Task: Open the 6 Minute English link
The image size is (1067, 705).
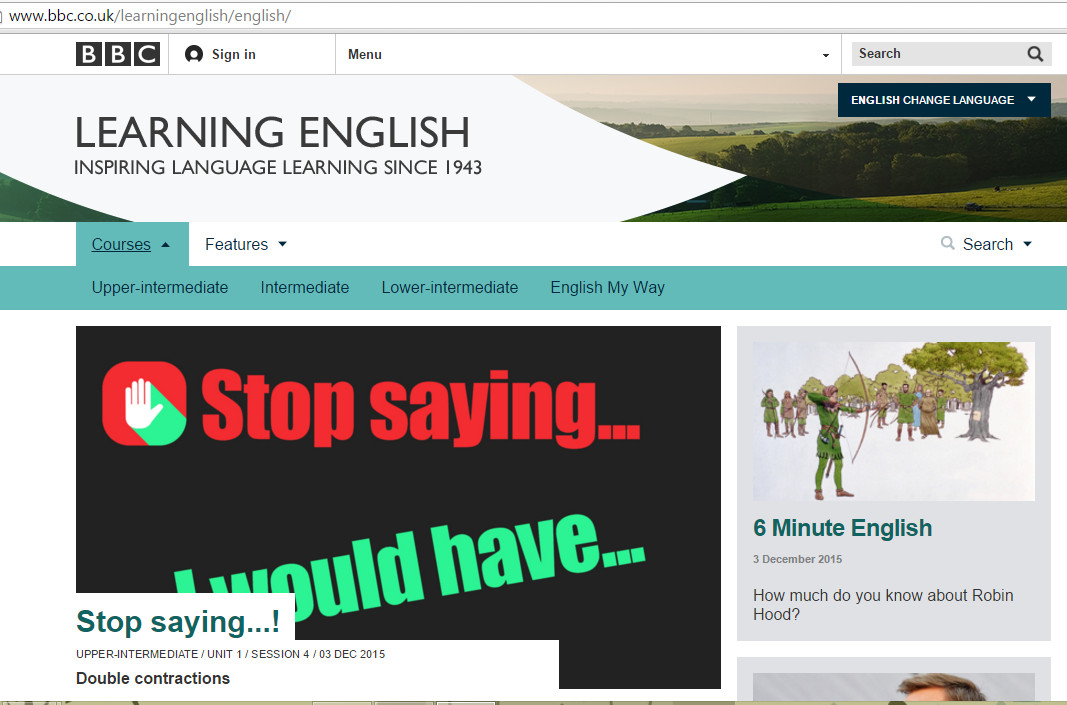Action: pos(842,528)
